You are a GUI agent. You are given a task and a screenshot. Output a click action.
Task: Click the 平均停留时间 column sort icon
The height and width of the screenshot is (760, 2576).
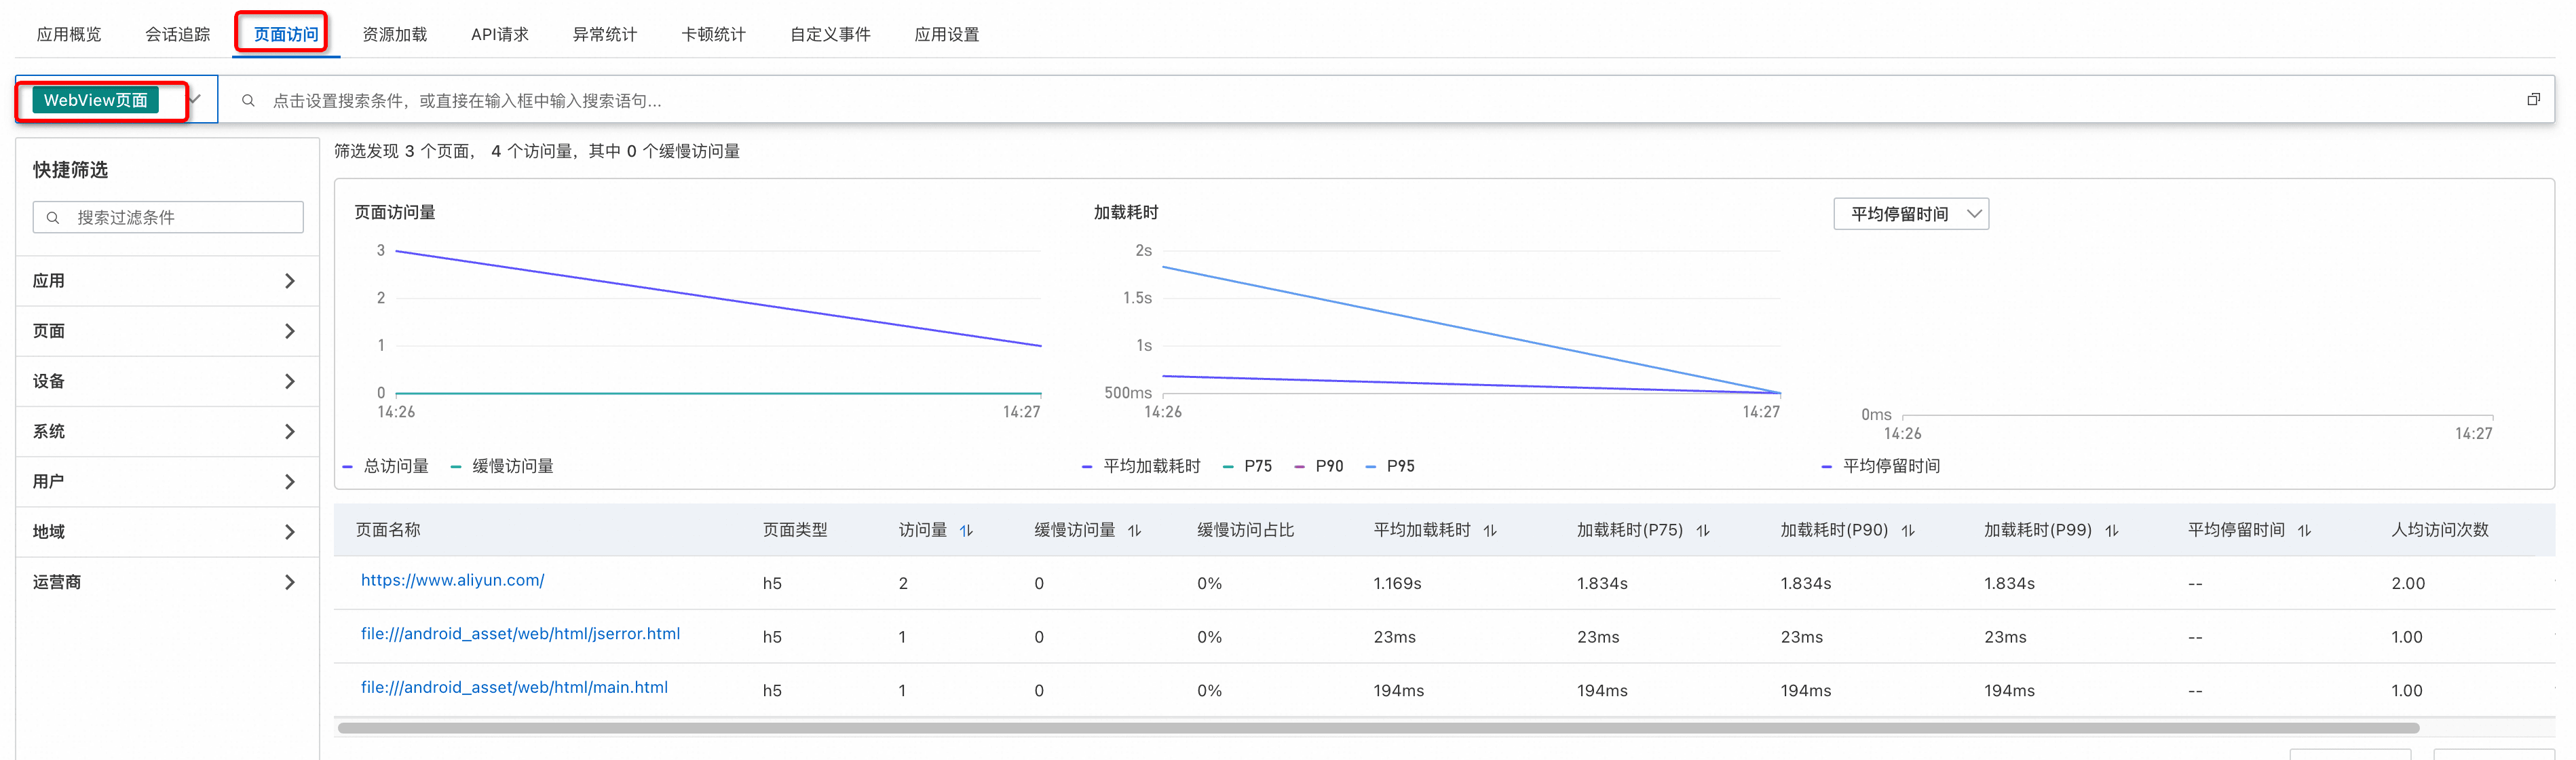click(x=2305, y=531)
